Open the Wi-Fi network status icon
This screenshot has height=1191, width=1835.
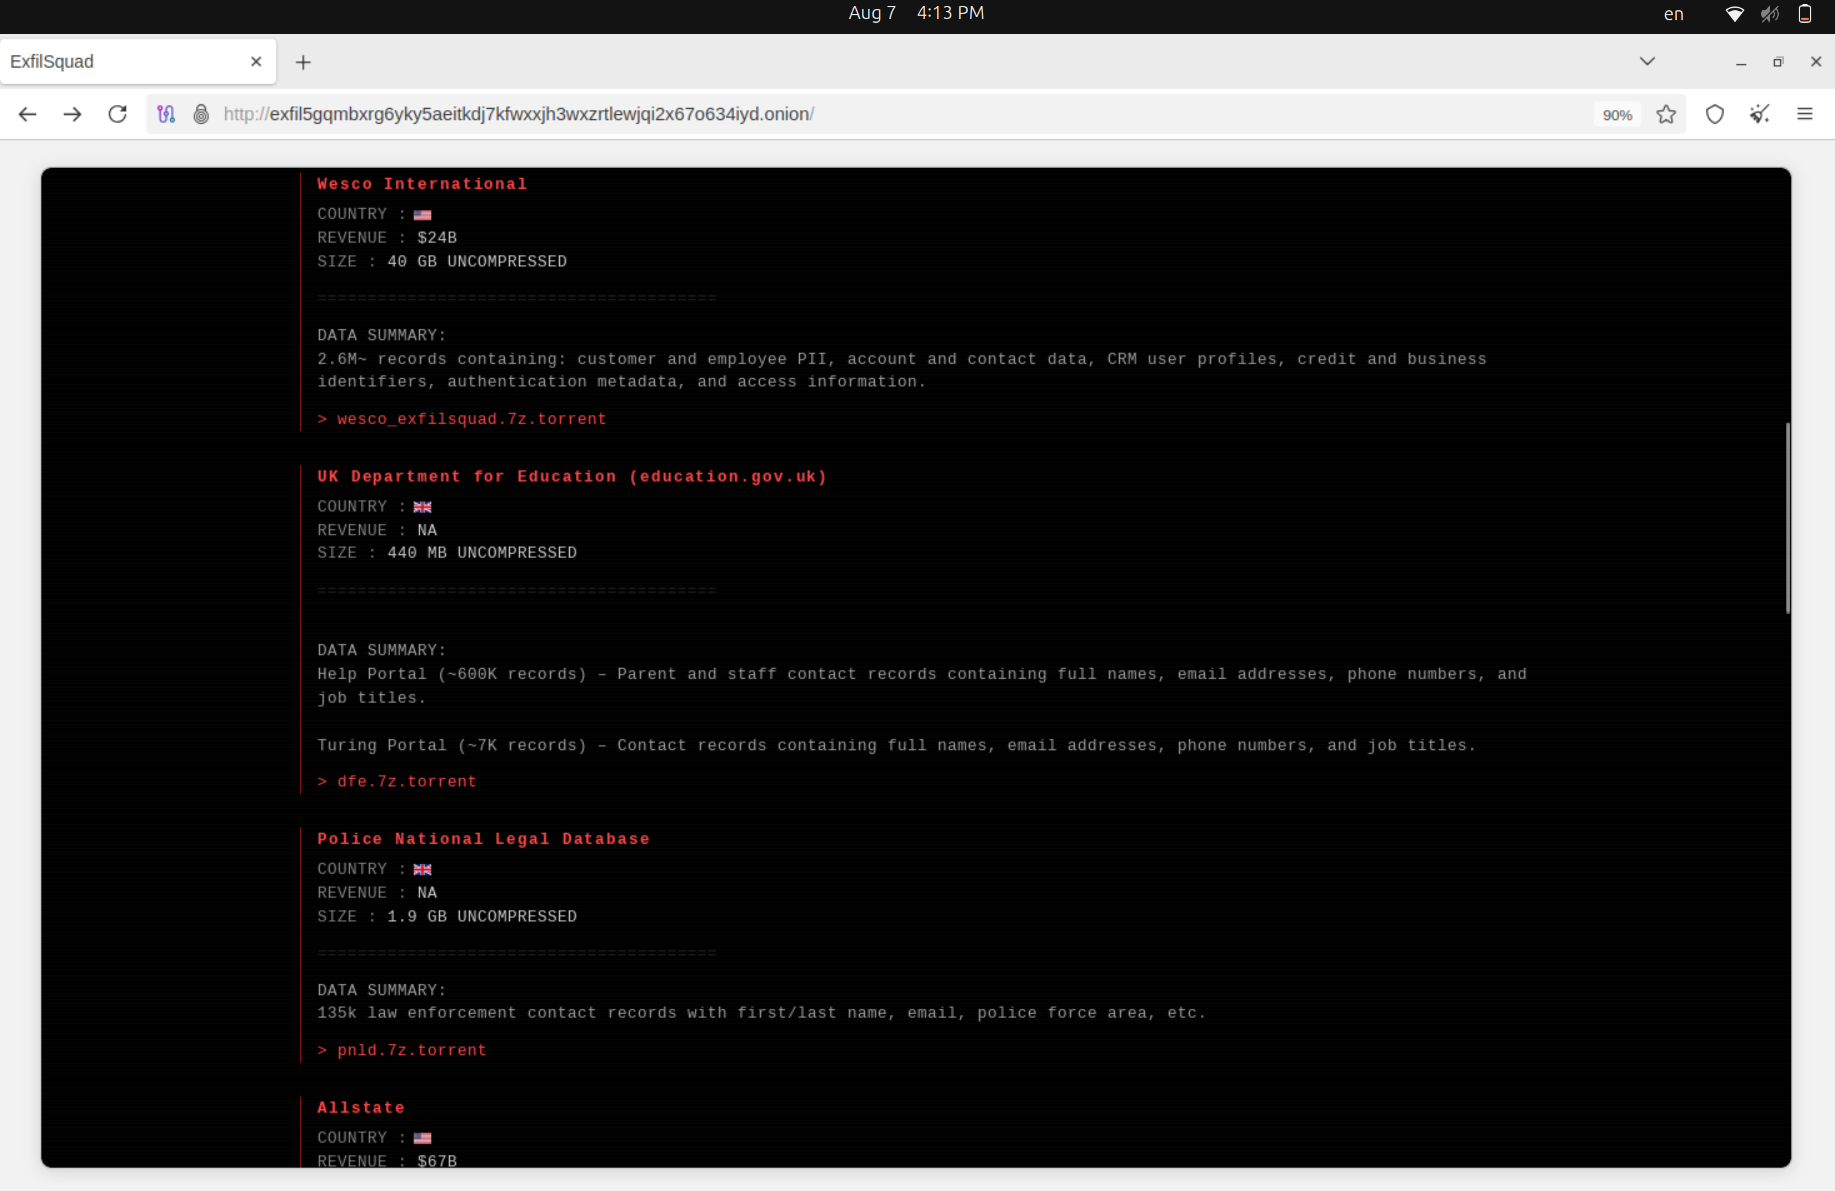click(1735, 14)
